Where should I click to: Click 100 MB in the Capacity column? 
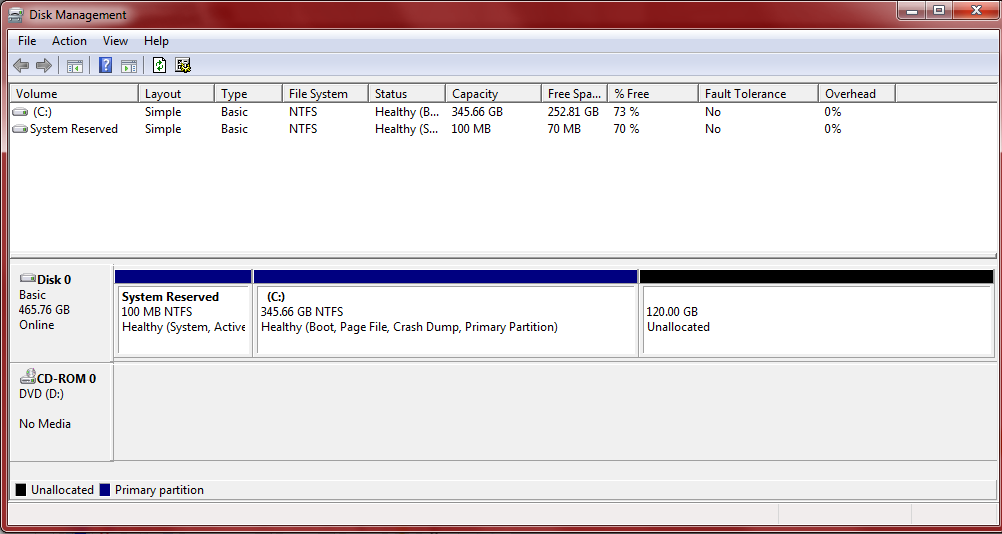click(471, 129)
